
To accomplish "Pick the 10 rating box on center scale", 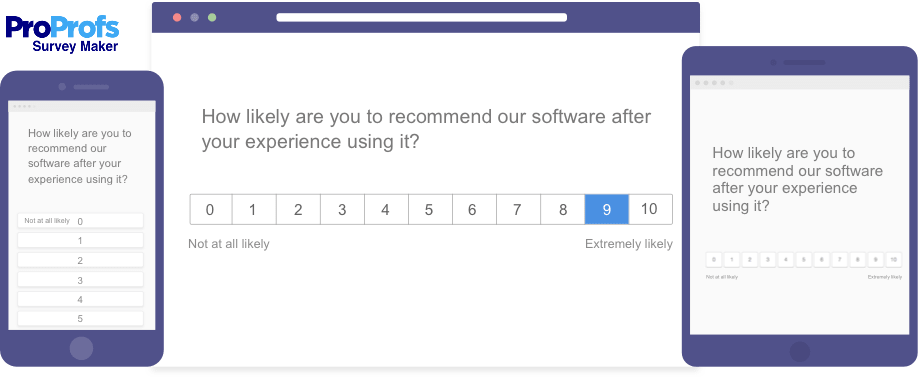I will coord(650,210).
